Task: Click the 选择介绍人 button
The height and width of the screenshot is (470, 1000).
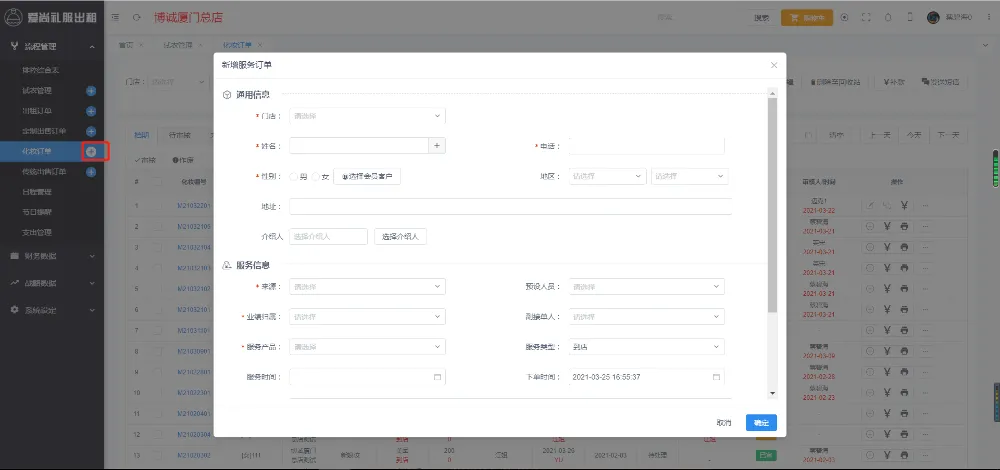Action: click(x=401, y=237)
